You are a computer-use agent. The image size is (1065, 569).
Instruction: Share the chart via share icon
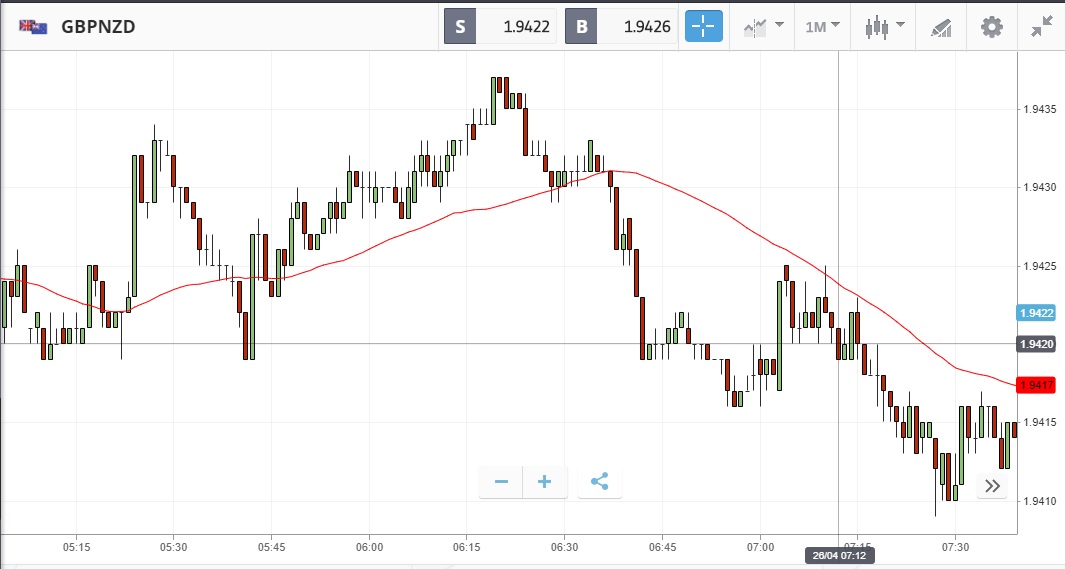599,482
